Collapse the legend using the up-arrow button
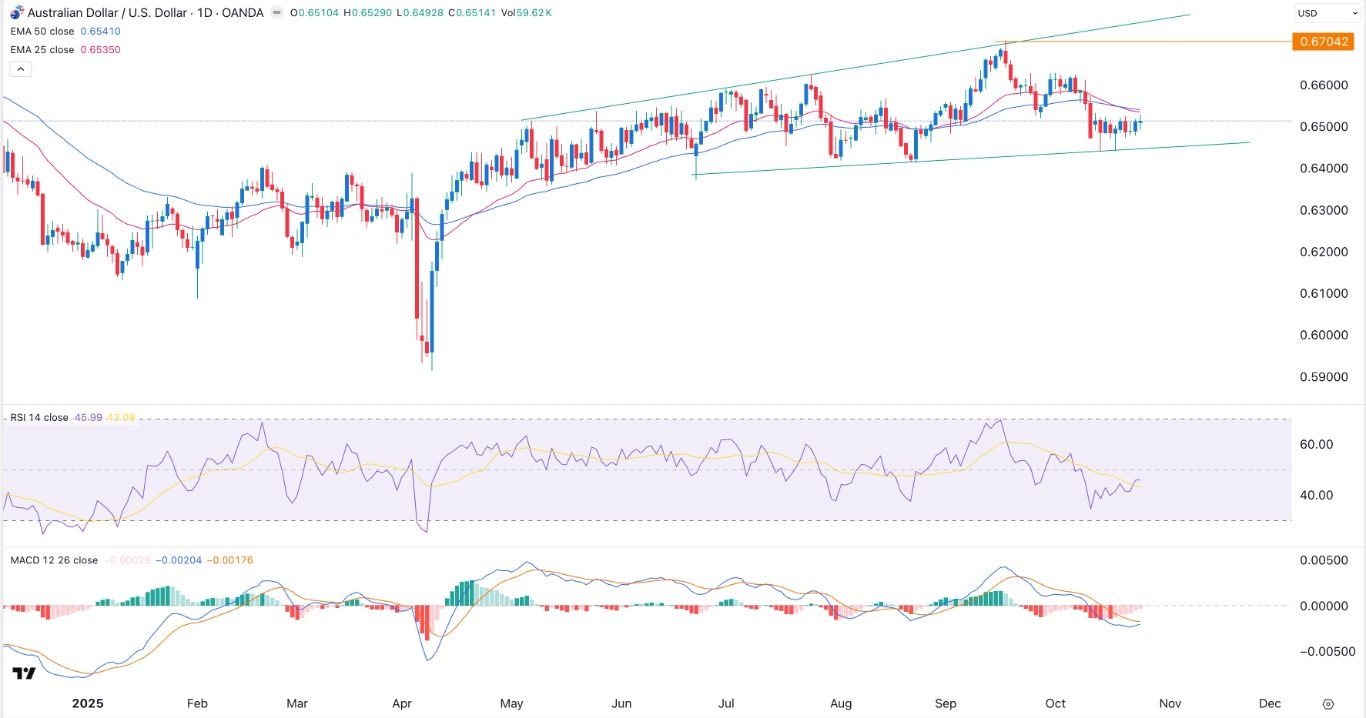Screen dimensions: 1366x718 tap(20, 68)
